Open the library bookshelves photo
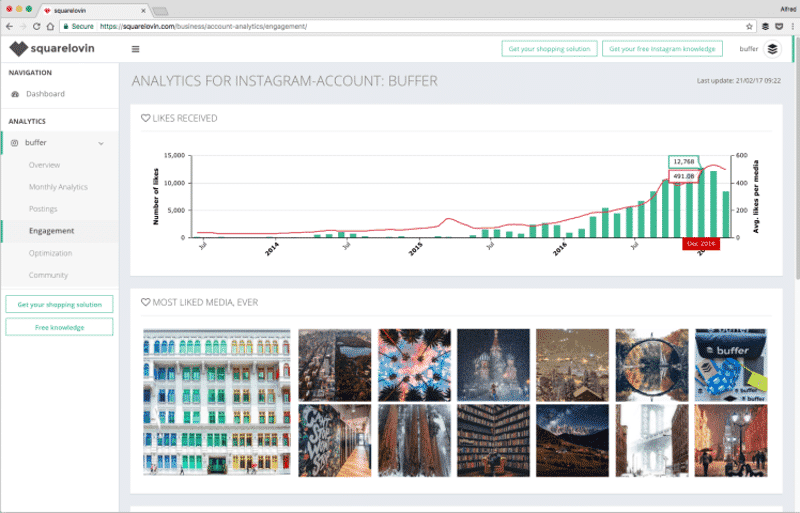The height and width of the screenshot is (513, 800). click(493, 441)
